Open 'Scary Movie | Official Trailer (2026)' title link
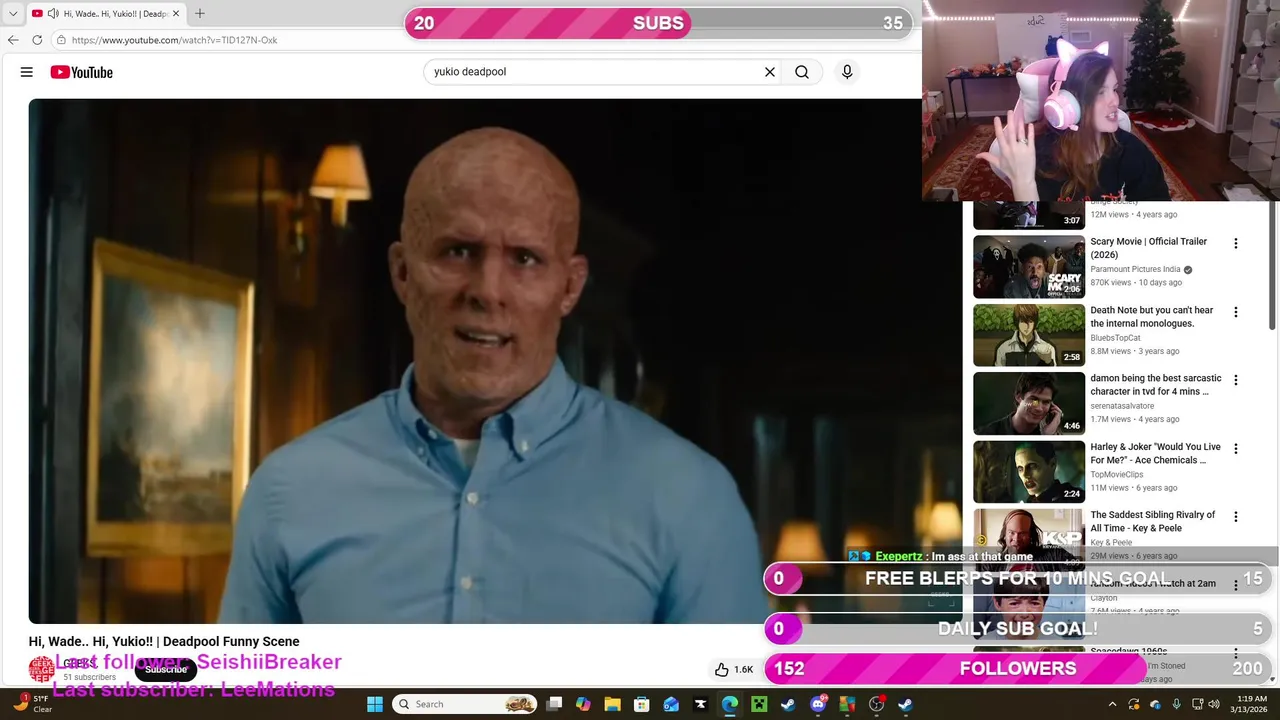The width and height of the screenshot is (1280, 720). tap(1148, 248)
